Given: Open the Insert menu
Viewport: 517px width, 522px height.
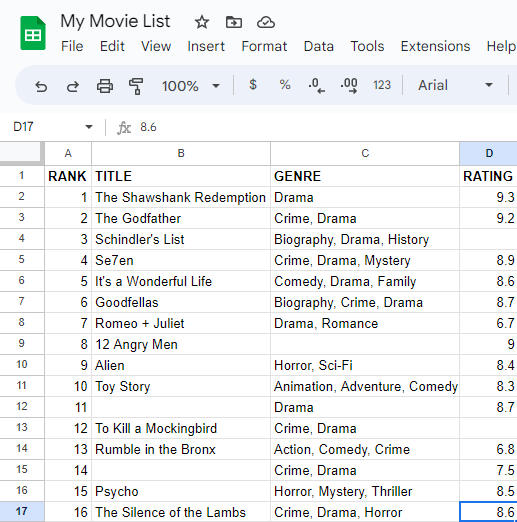Looking at the screenshot, I should pyautogui.click(x=206, y=46).
